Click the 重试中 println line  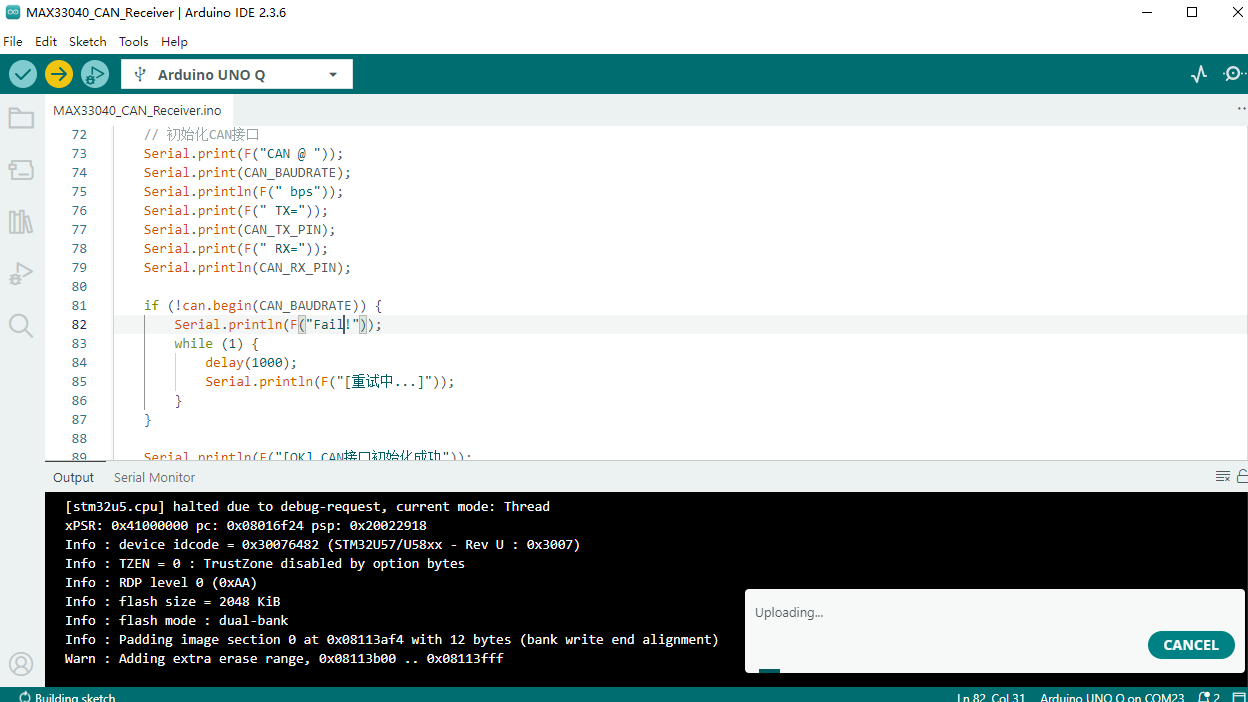coord(330,382)
